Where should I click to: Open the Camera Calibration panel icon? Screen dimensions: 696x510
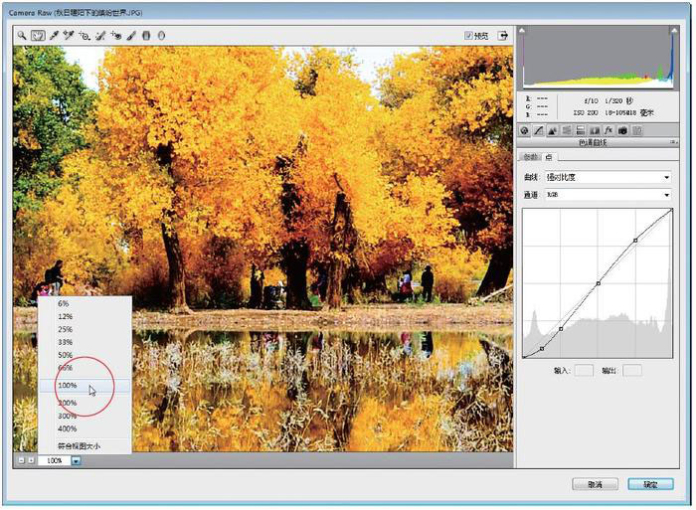coord(623,130)
